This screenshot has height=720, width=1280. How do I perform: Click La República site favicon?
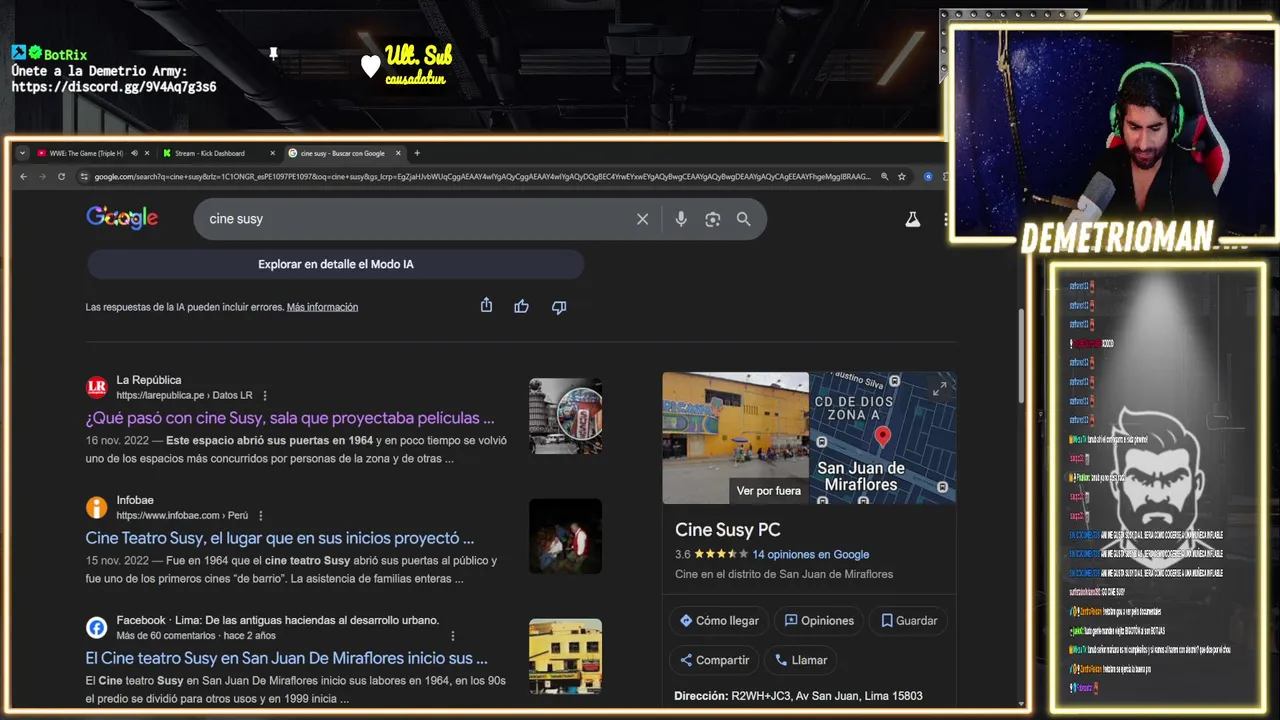point(97,387)
